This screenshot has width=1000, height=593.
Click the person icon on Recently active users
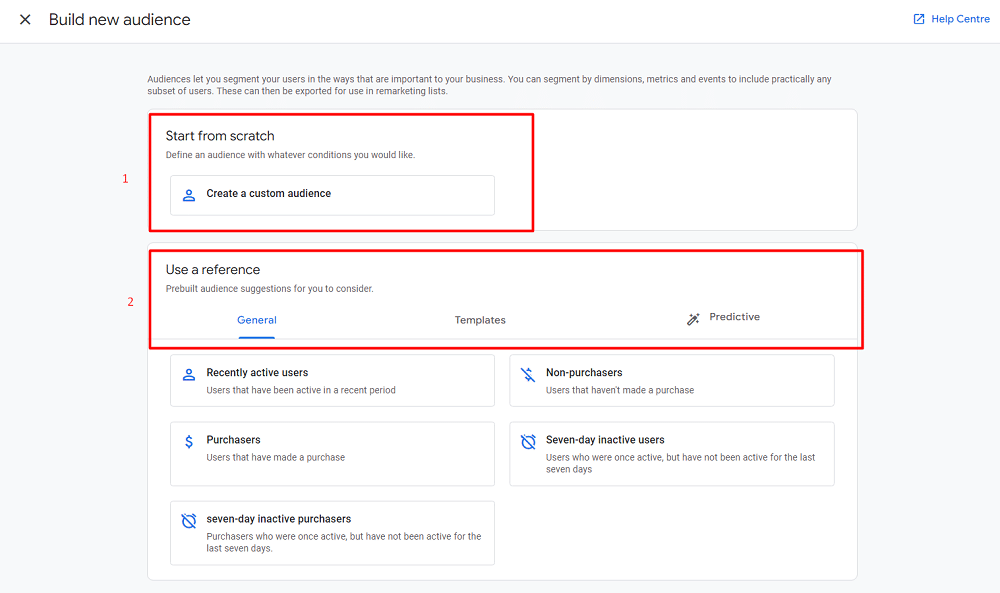pyautogui.click(x=189, y=374)
